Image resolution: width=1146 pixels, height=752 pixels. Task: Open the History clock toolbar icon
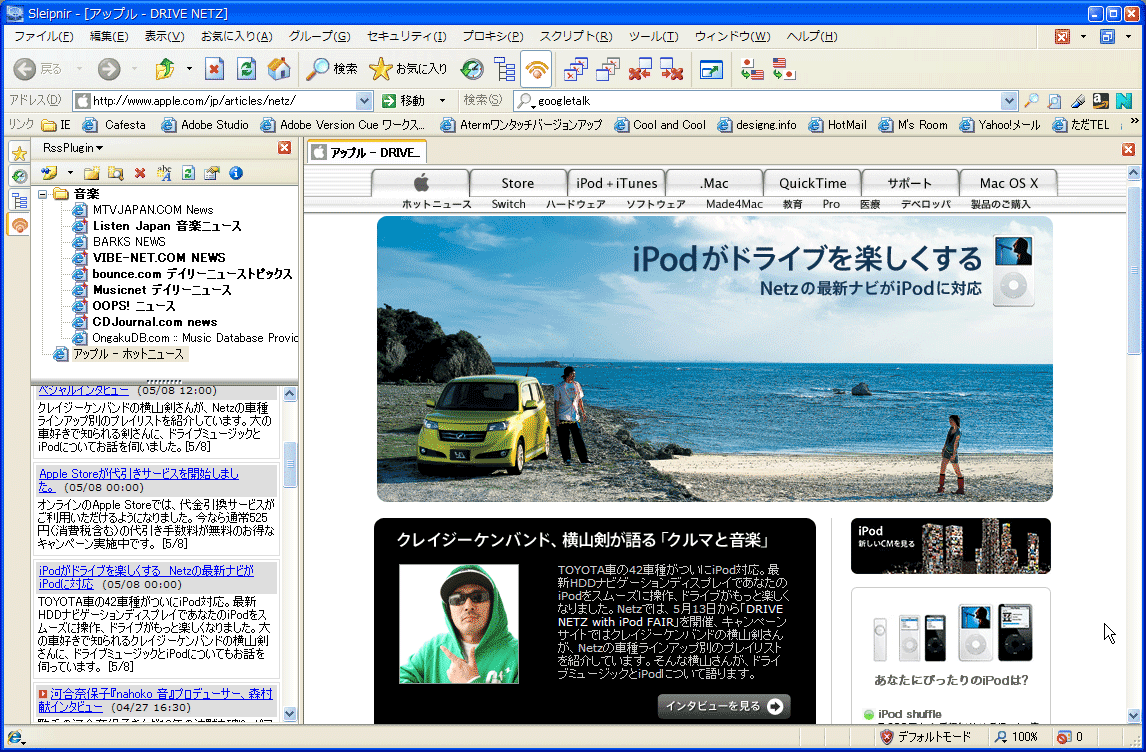472,69
